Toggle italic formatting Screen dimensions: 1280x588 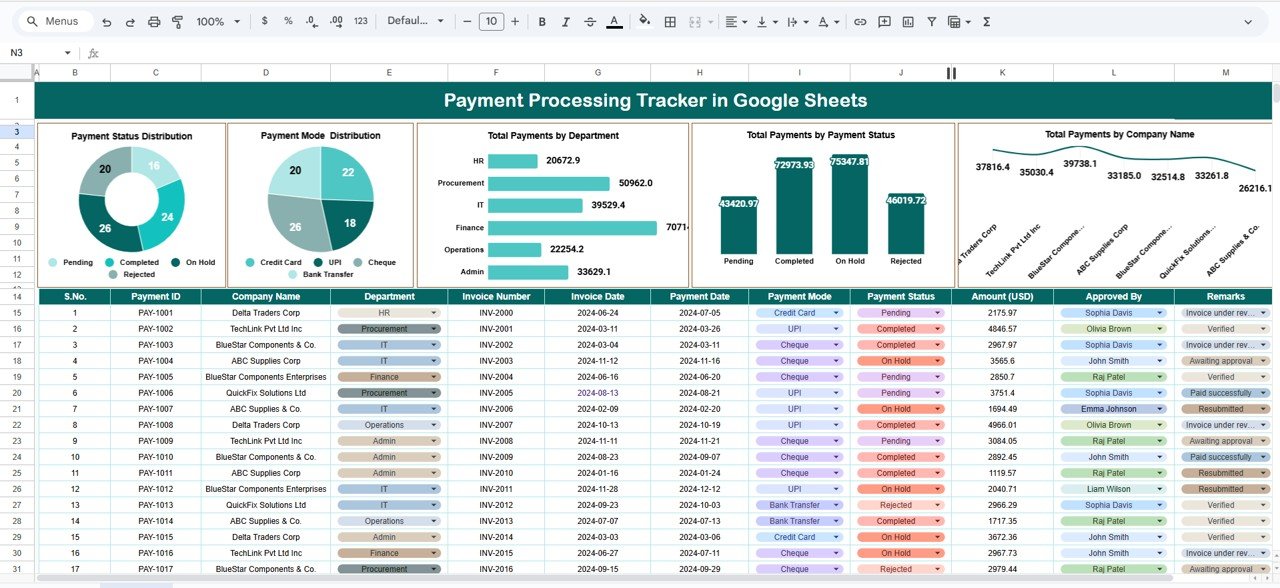click(565, 21)
